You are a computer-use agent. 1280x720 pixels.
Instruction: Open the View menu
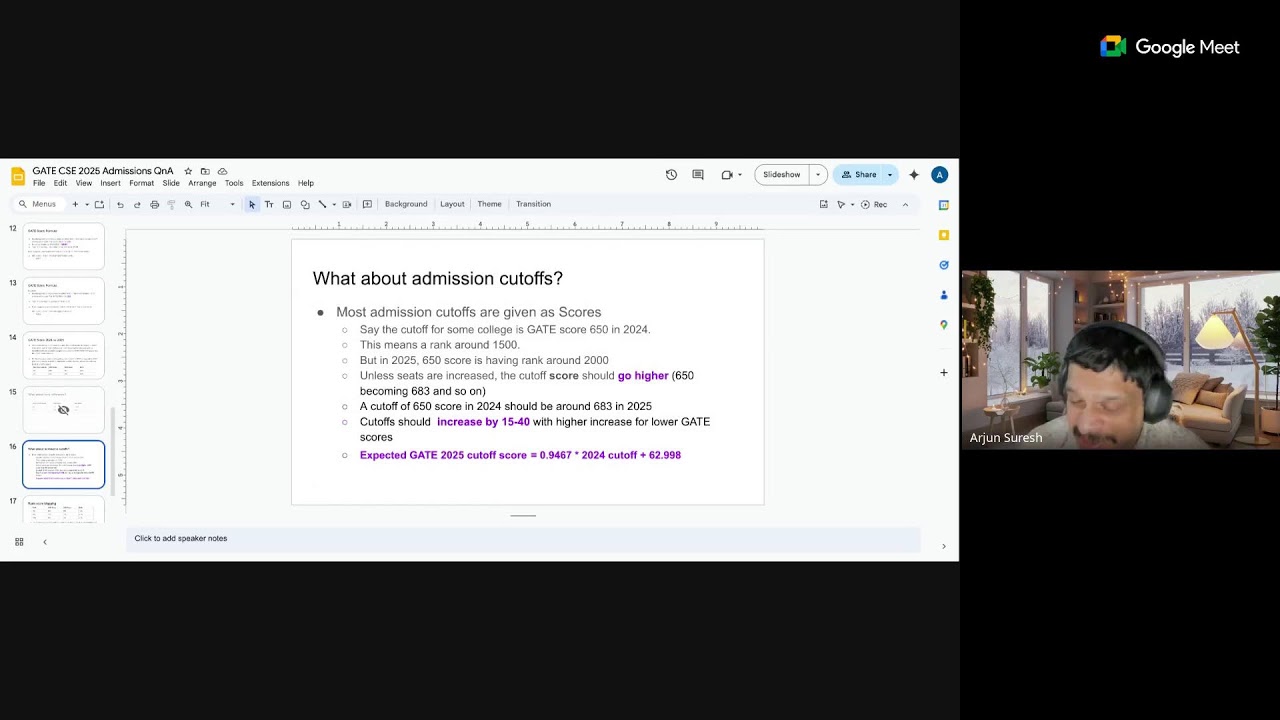point(84,183)
